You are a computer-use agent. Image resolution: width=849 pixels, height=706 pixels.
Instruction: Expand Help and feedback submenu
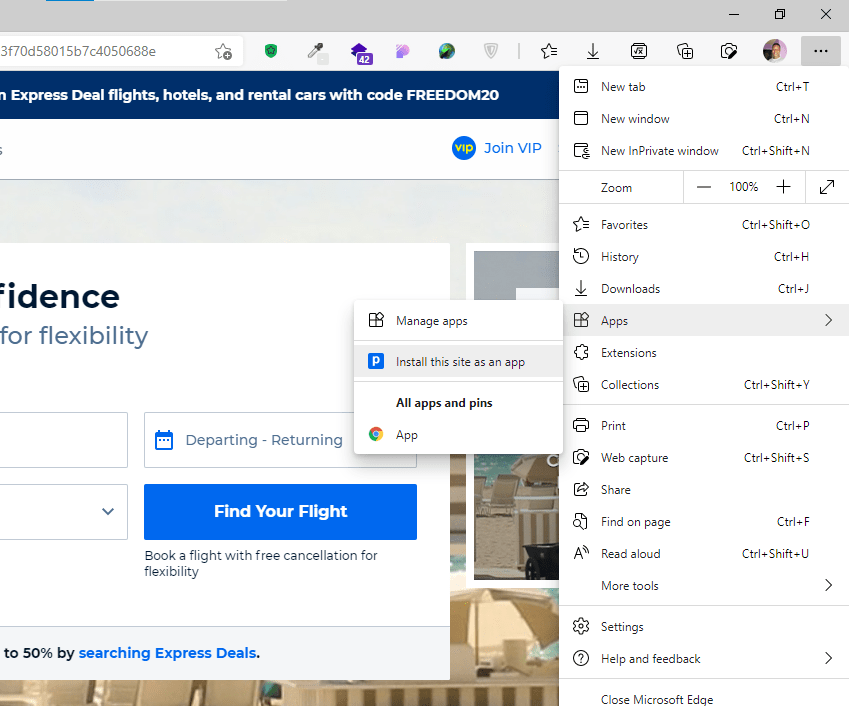tap(704, 658)
